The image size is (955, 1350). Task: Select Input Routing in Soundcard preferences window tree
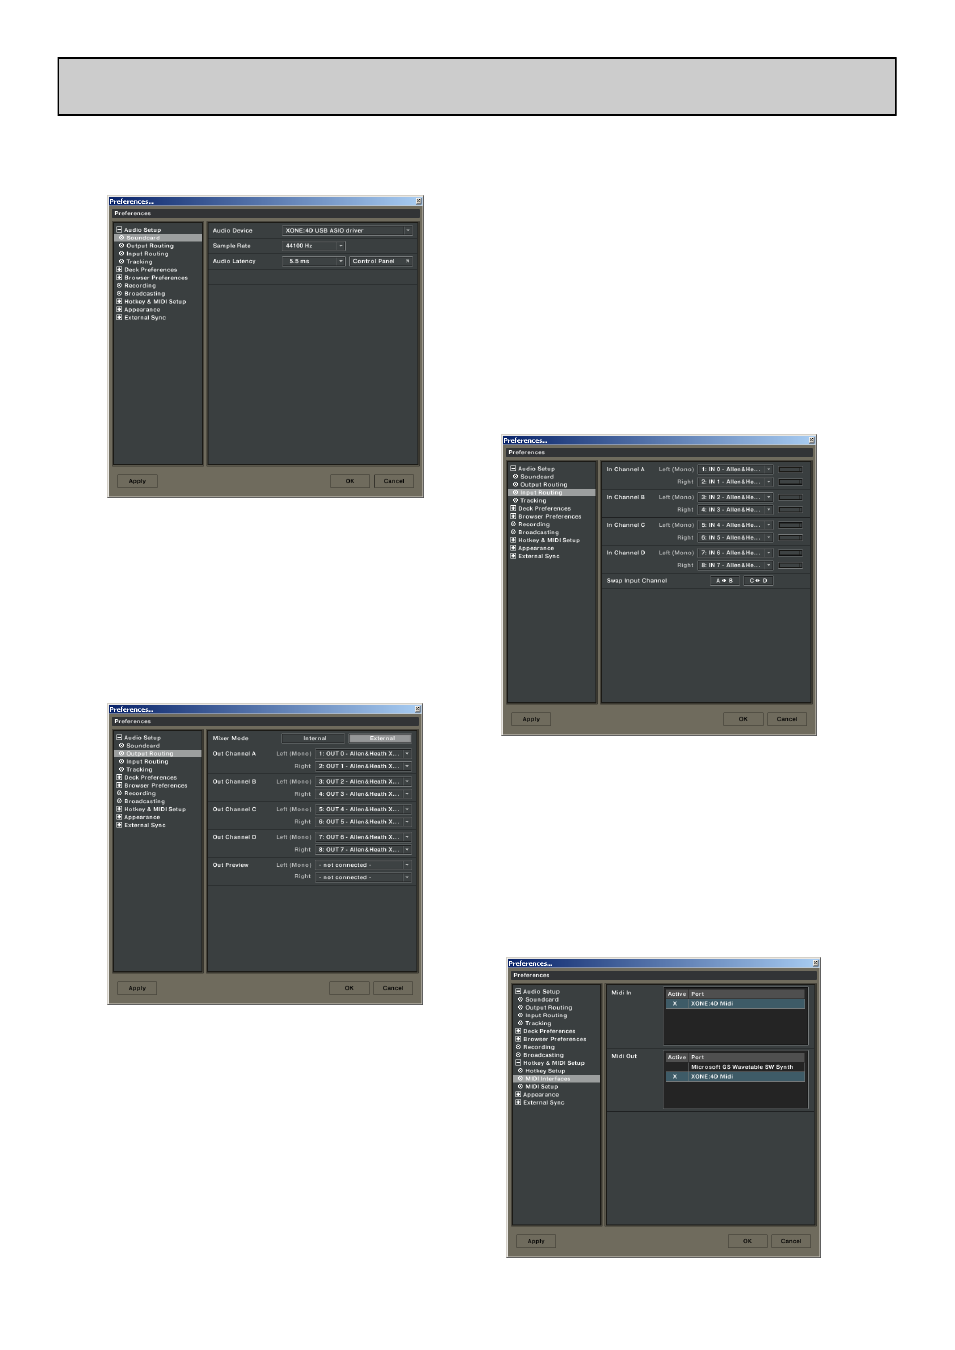click(x=147, y=254)
